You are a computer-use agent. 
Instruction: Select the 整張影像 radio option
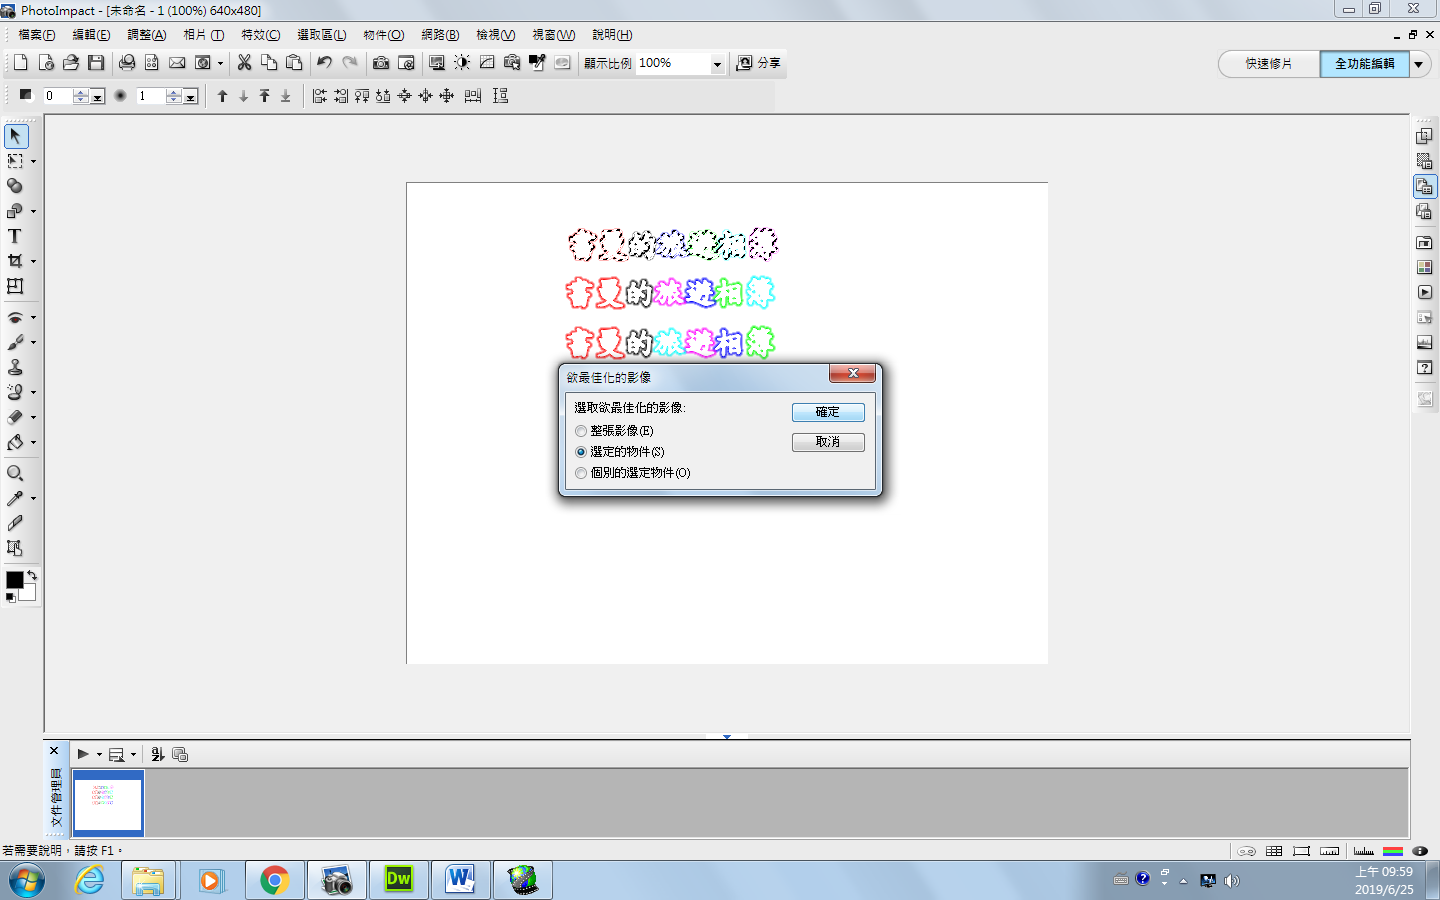[x=581, y=431]
